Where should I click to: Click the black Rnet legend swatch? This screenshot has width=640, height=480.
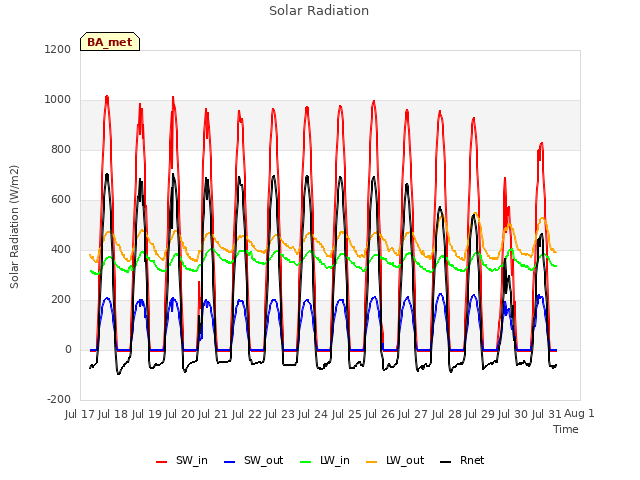446,462
